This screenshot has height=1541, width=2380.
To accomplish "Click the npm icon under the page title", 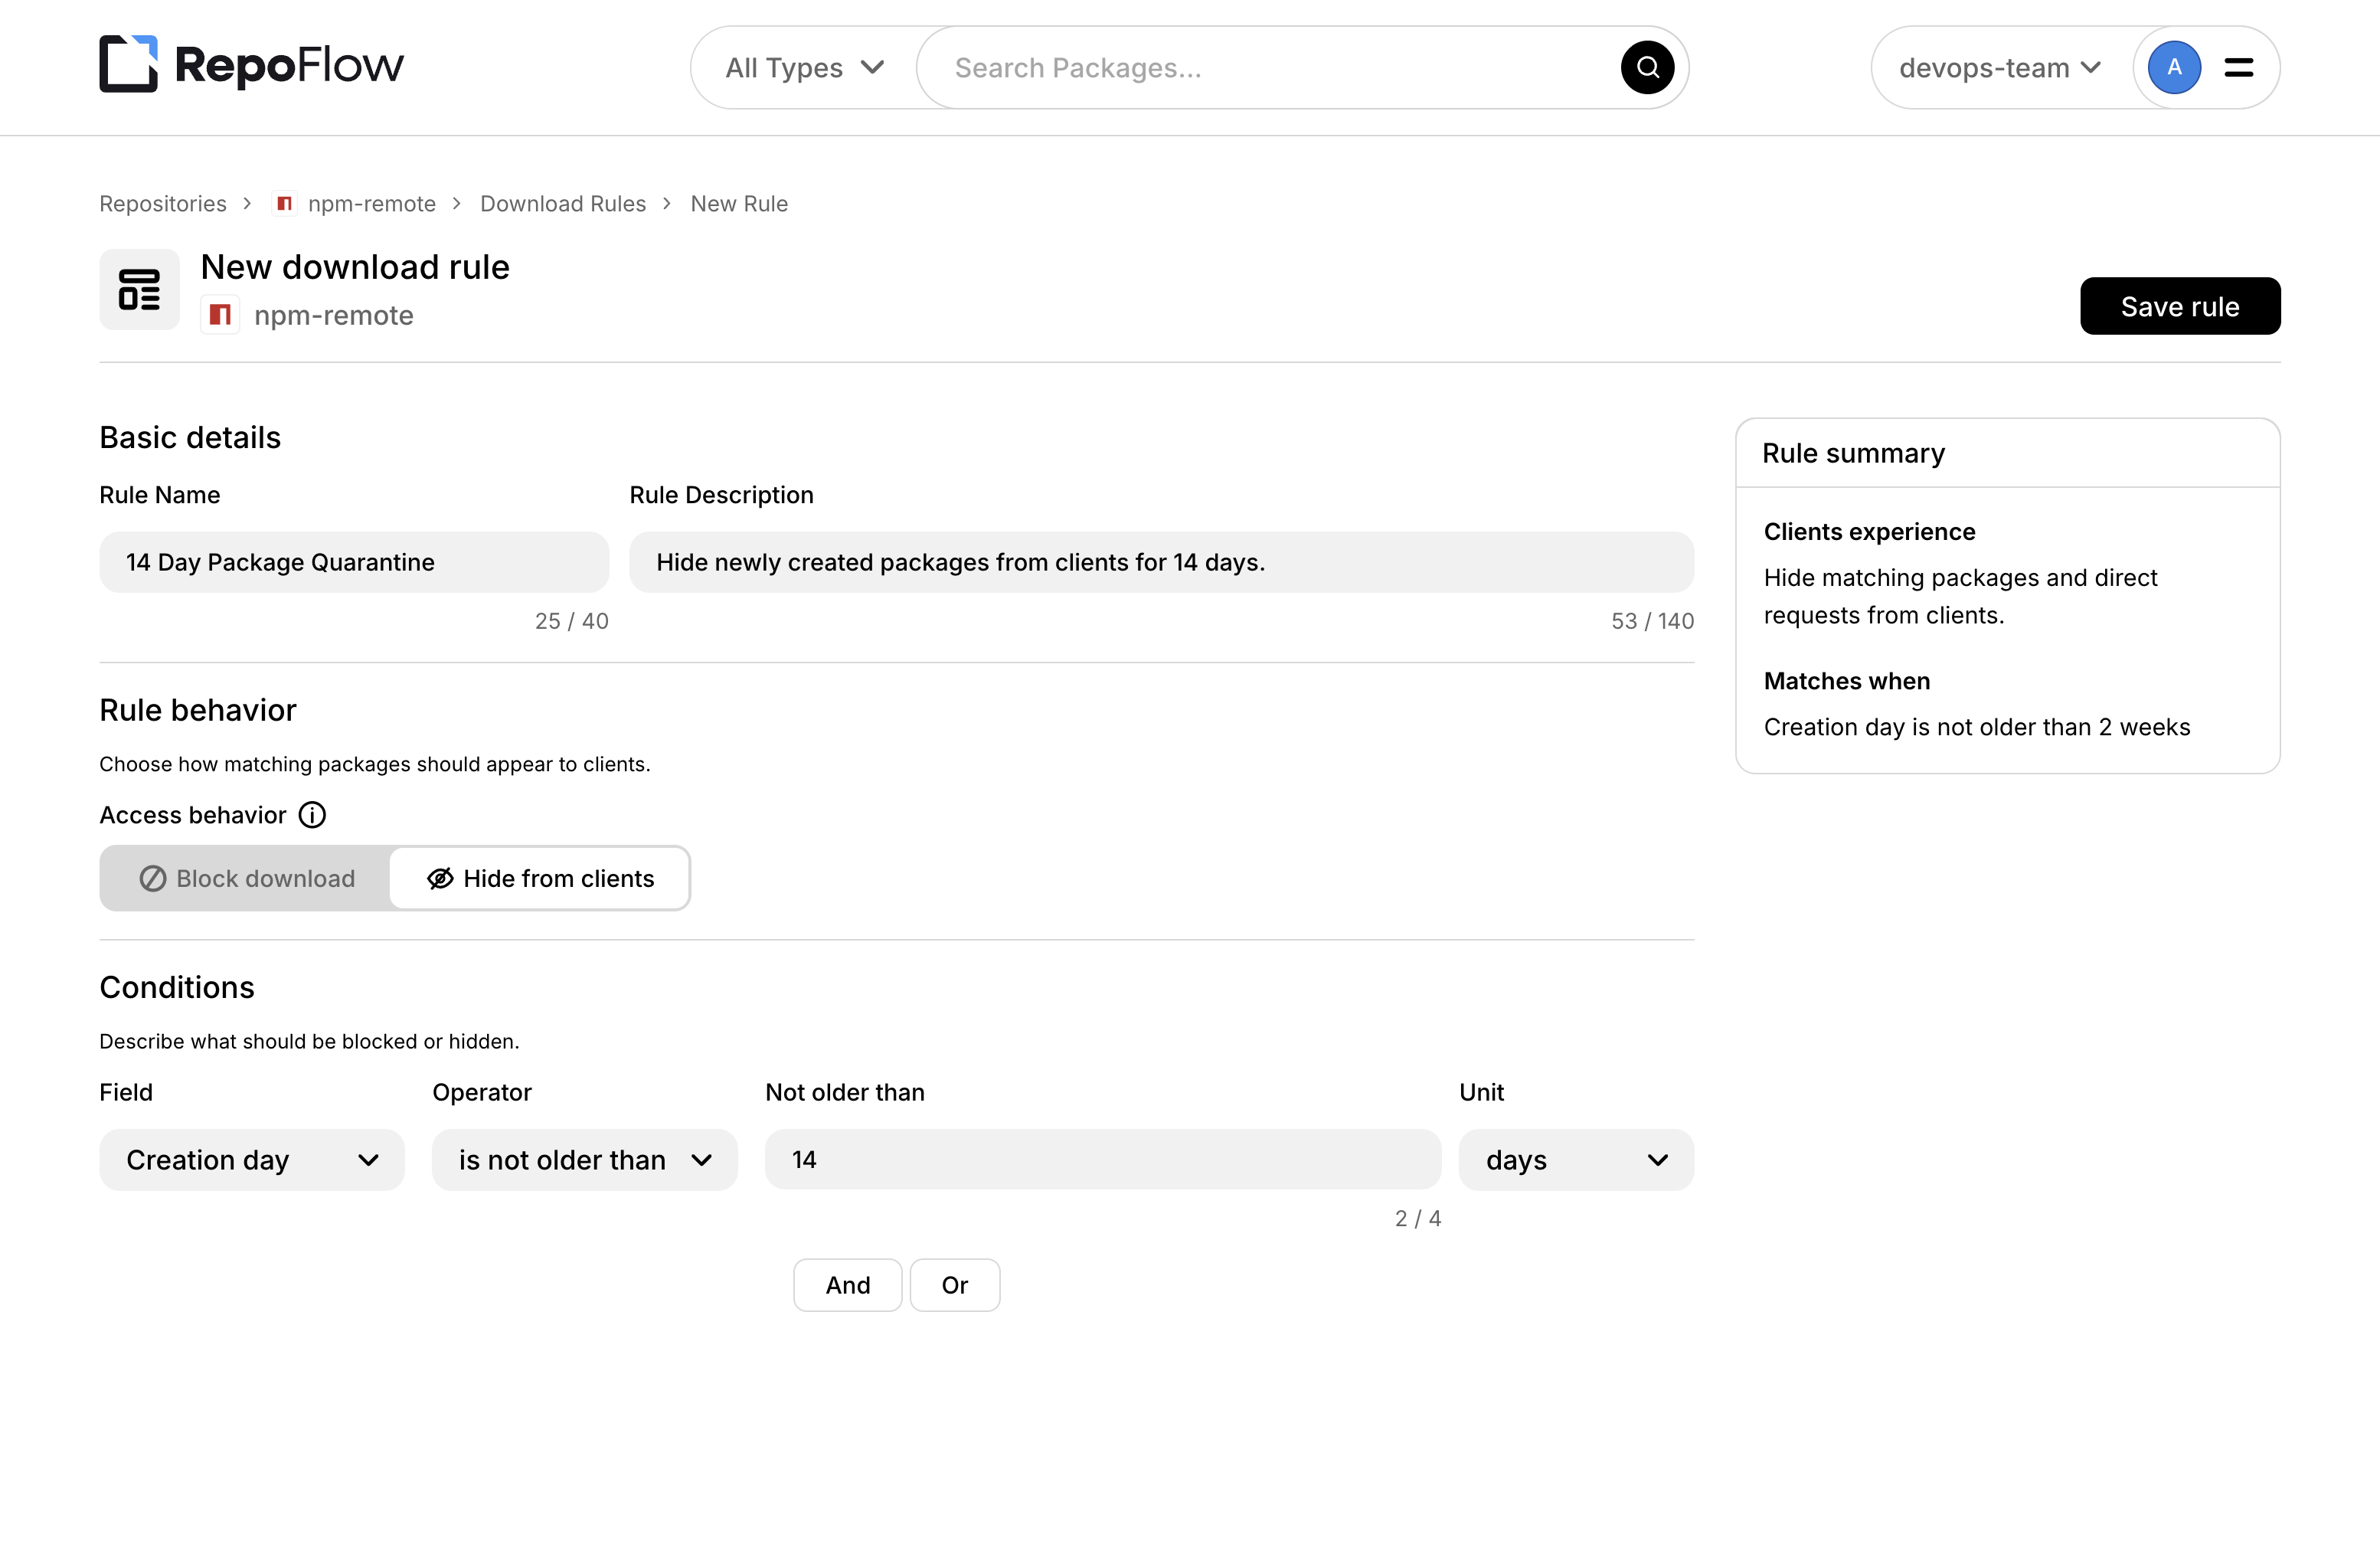I will click(x=220, y=315).
